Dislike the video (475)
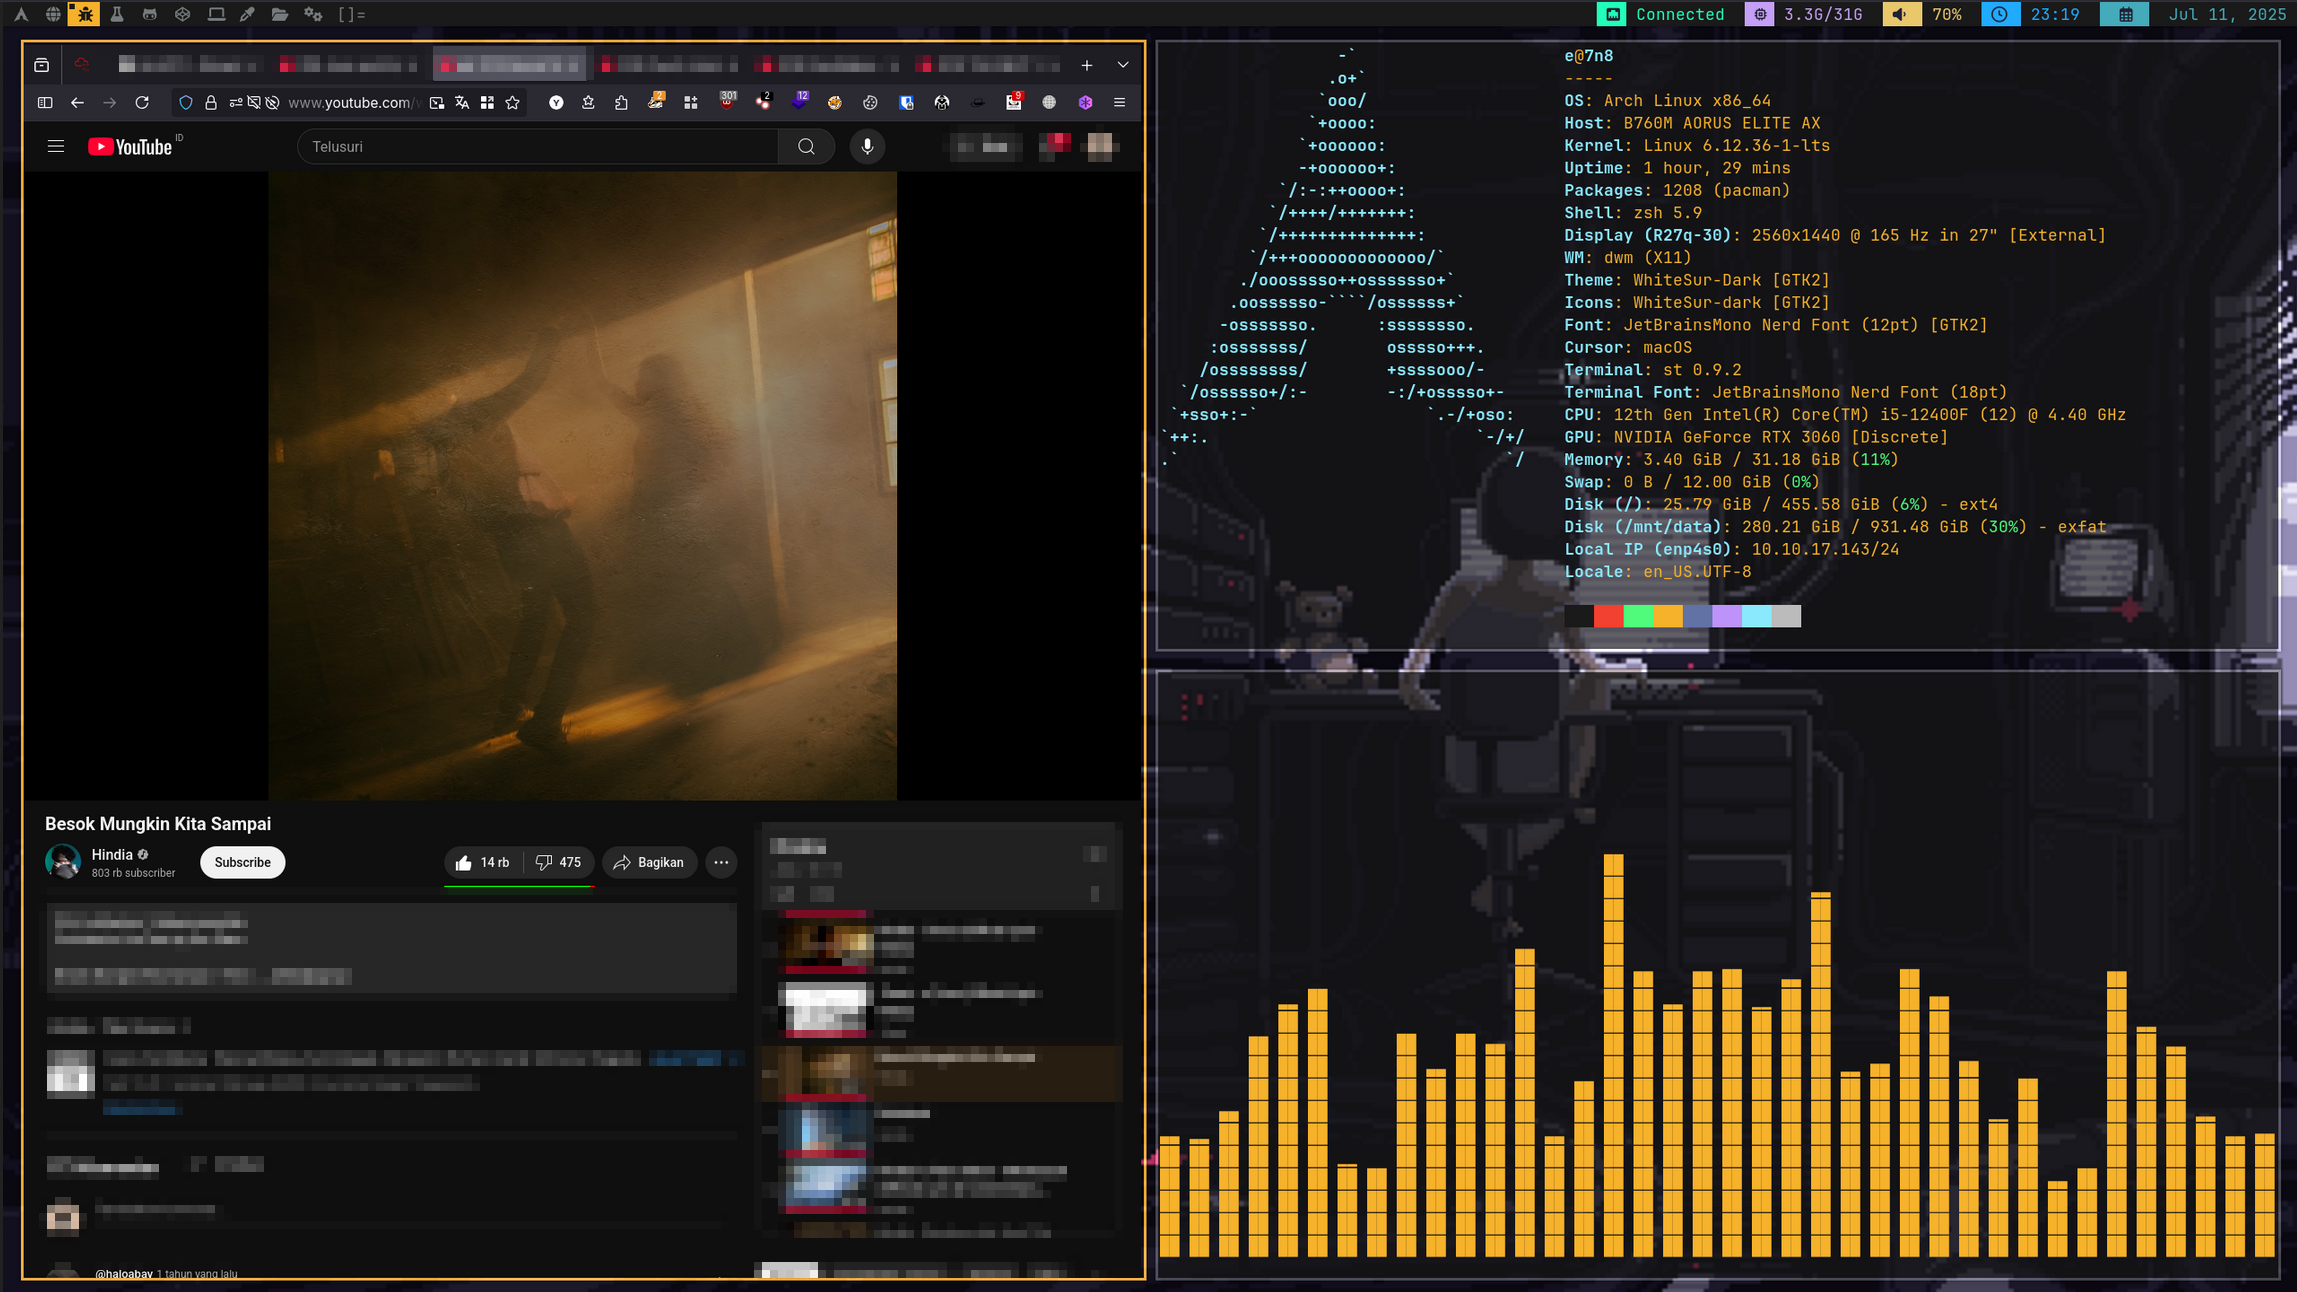2297x1292 pixels. tap(559, 862)
